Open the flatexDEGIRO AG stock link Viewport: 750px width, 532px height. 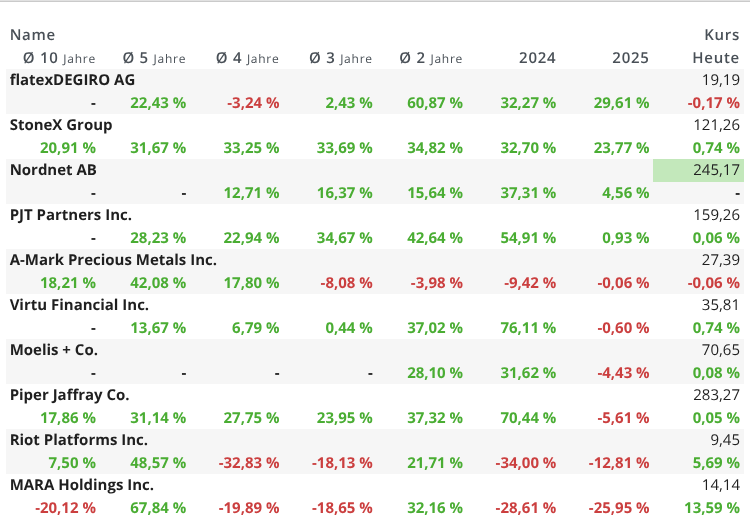tap(72, 80)
